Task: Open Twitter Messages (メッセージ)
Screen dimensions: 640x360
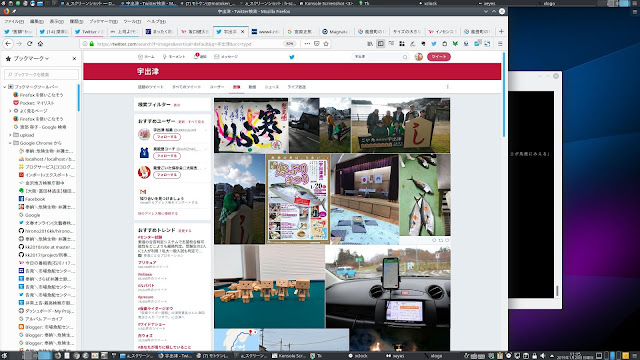Action: [226, 57]
